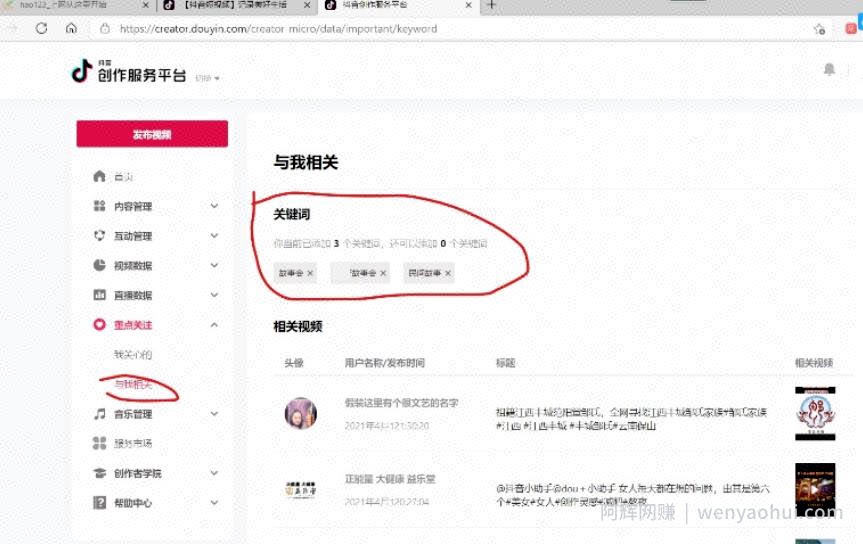Image resolution: width=863 pixels, height=544 pixels.
Task: Click the 音乐管理 music note icon
Action: (99, 414)
